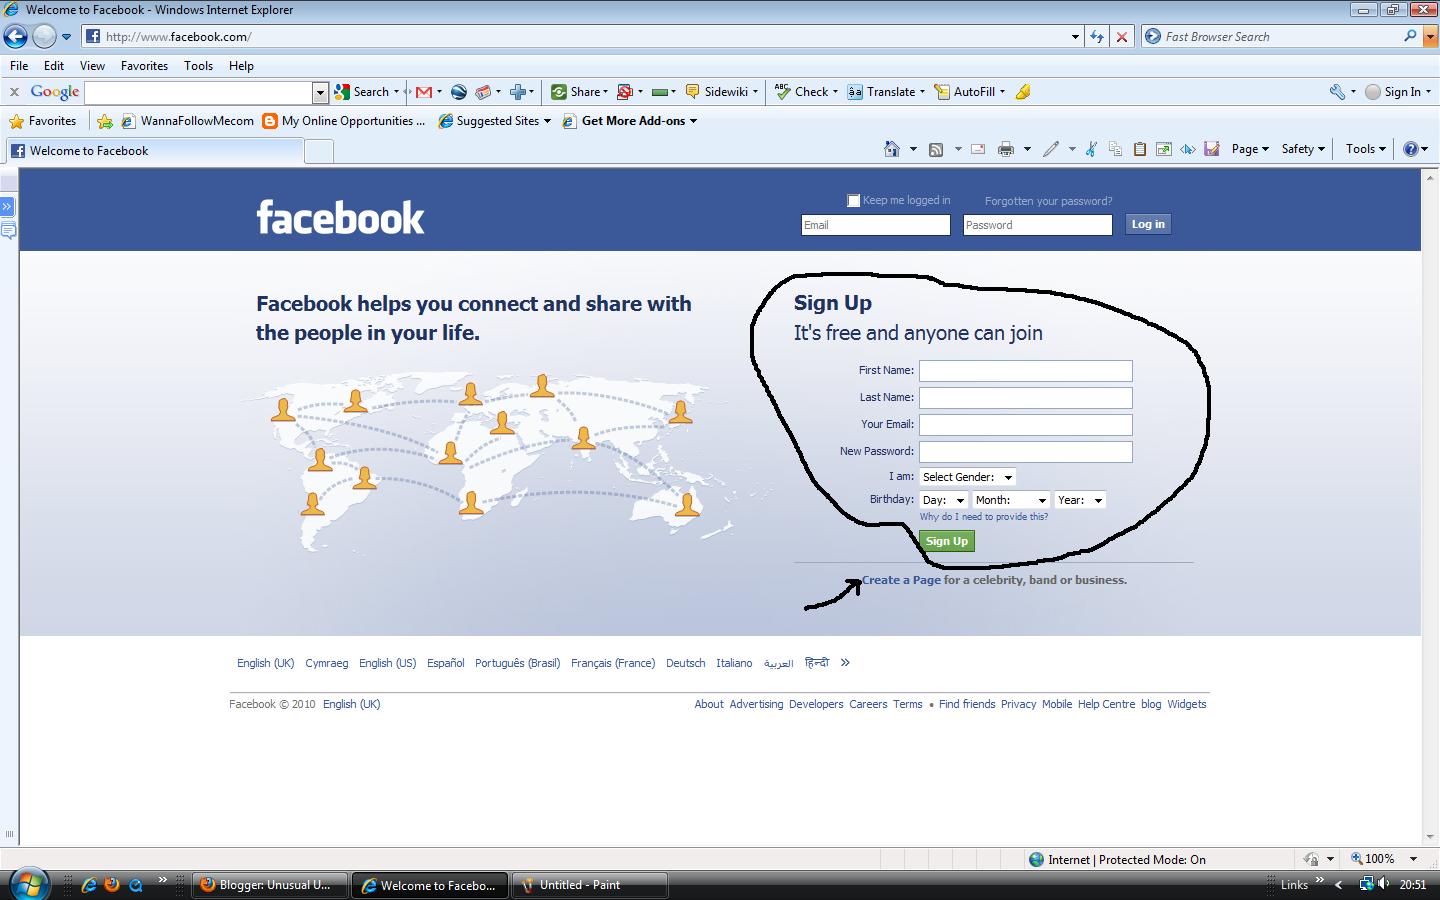Switch to Untitled - Paint taskbar window
The height and width of the screenshot is (900, 1440).
tap(590, 885)
